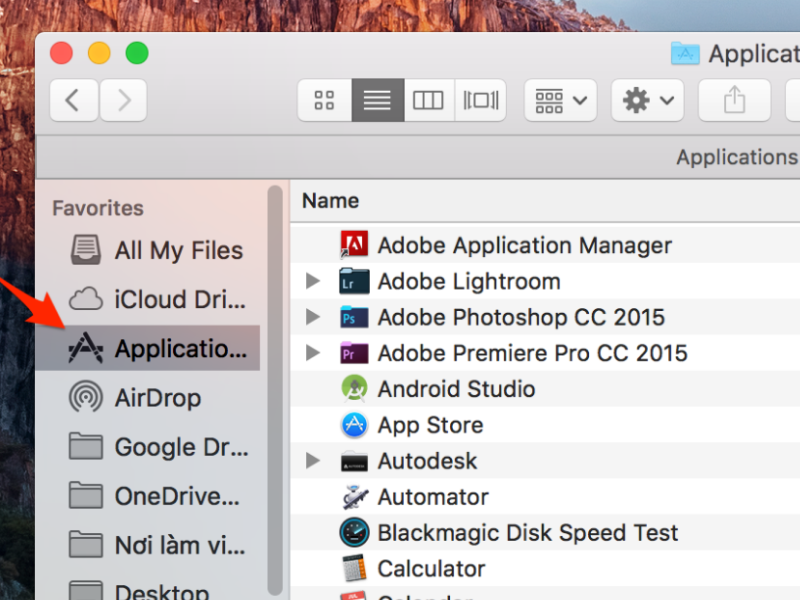Click the Calculator app icon
Screen dimensions: 800x600
tap(354, 568)
